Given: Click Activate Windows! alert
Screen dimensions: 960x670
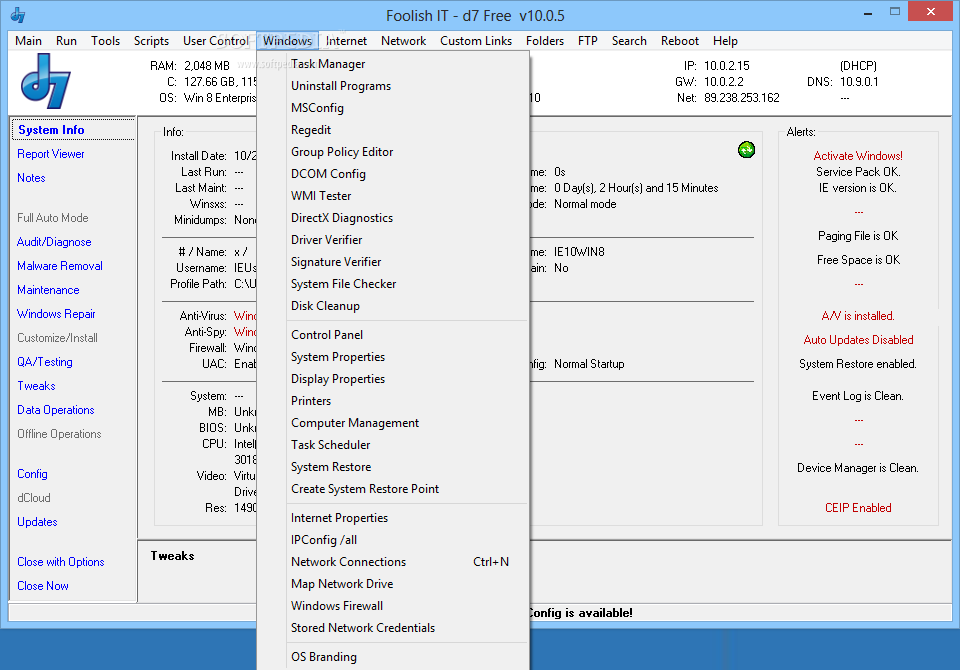Looking at the screenshot, I should (858, 156).
